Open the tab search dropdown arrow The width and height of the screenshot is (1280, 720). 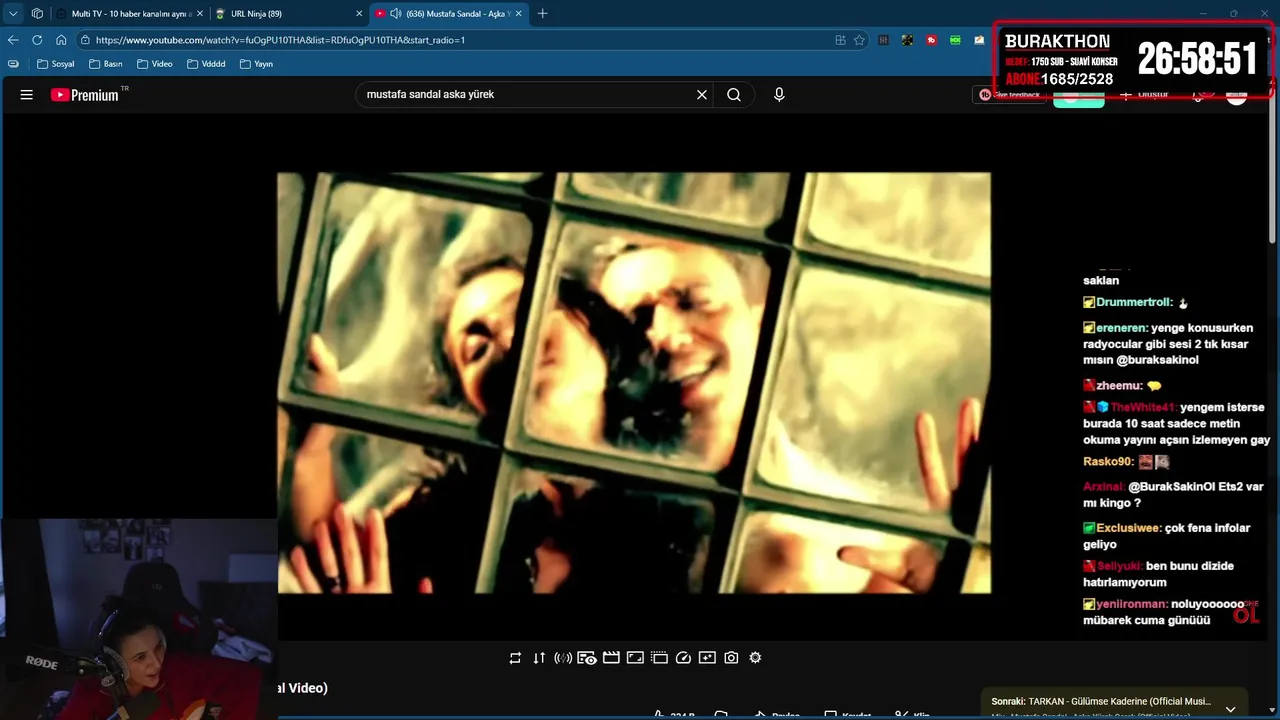pos(13,13)
